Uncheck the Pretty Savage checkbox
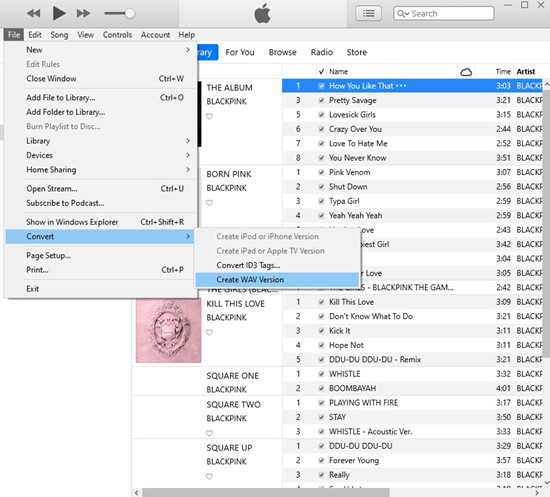This screenshot has height=497, width=550. [321, 100]
